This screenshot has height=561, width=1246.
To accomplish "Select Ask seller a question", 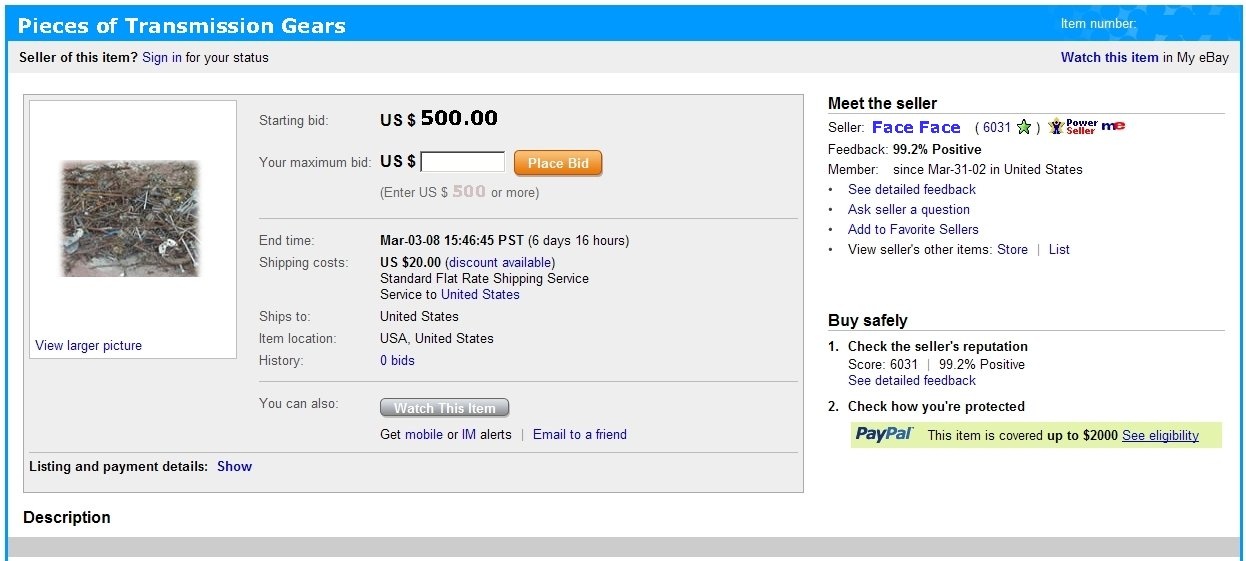I will [x=908, y=209].
